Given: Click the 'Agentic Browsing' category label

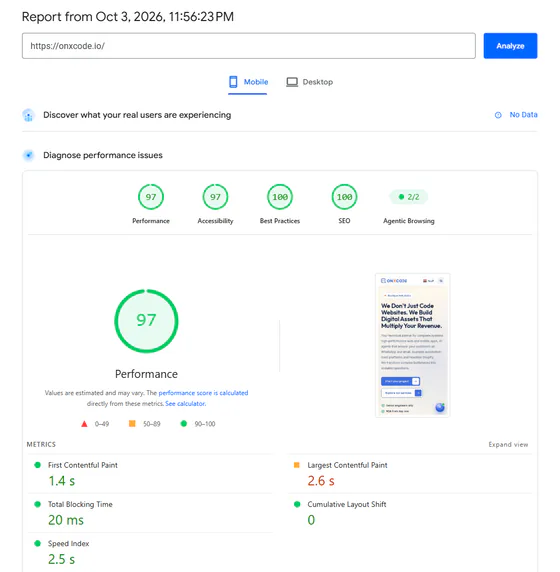Looking at the screenshot, I should 409,221.
